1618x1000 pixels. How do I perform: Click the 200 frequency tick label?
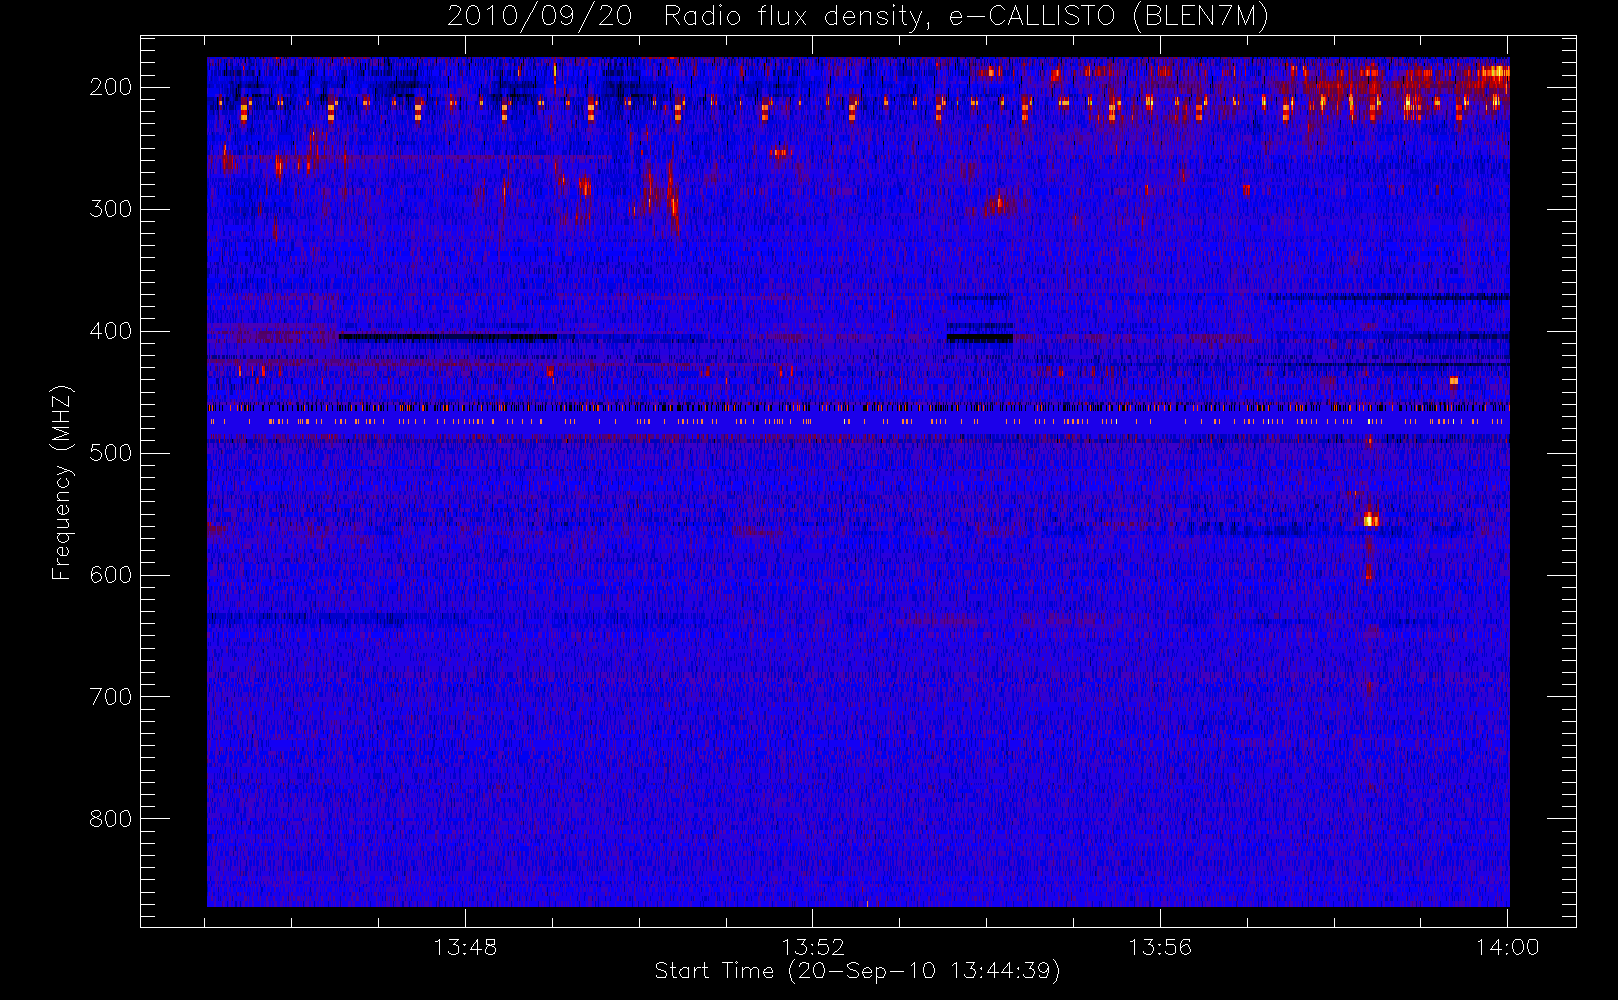click(x=111, y=88)
